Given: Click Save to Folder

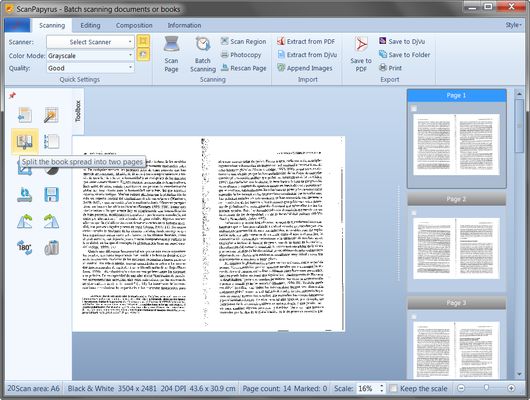Looking at the screenshot, I should point(405,54).
